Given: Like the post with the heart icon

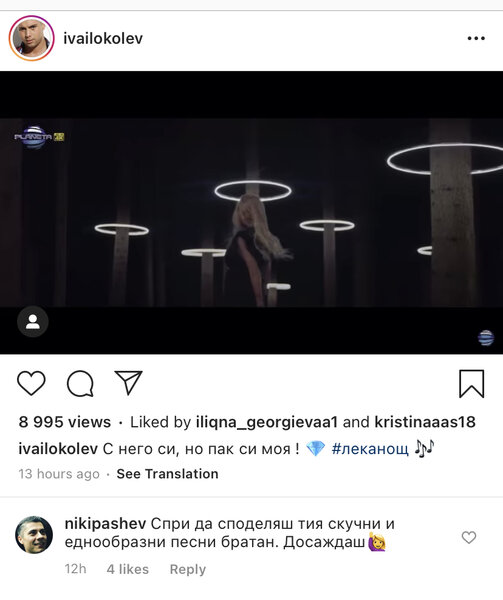Looking at the screenshot, I should point(31,383).
